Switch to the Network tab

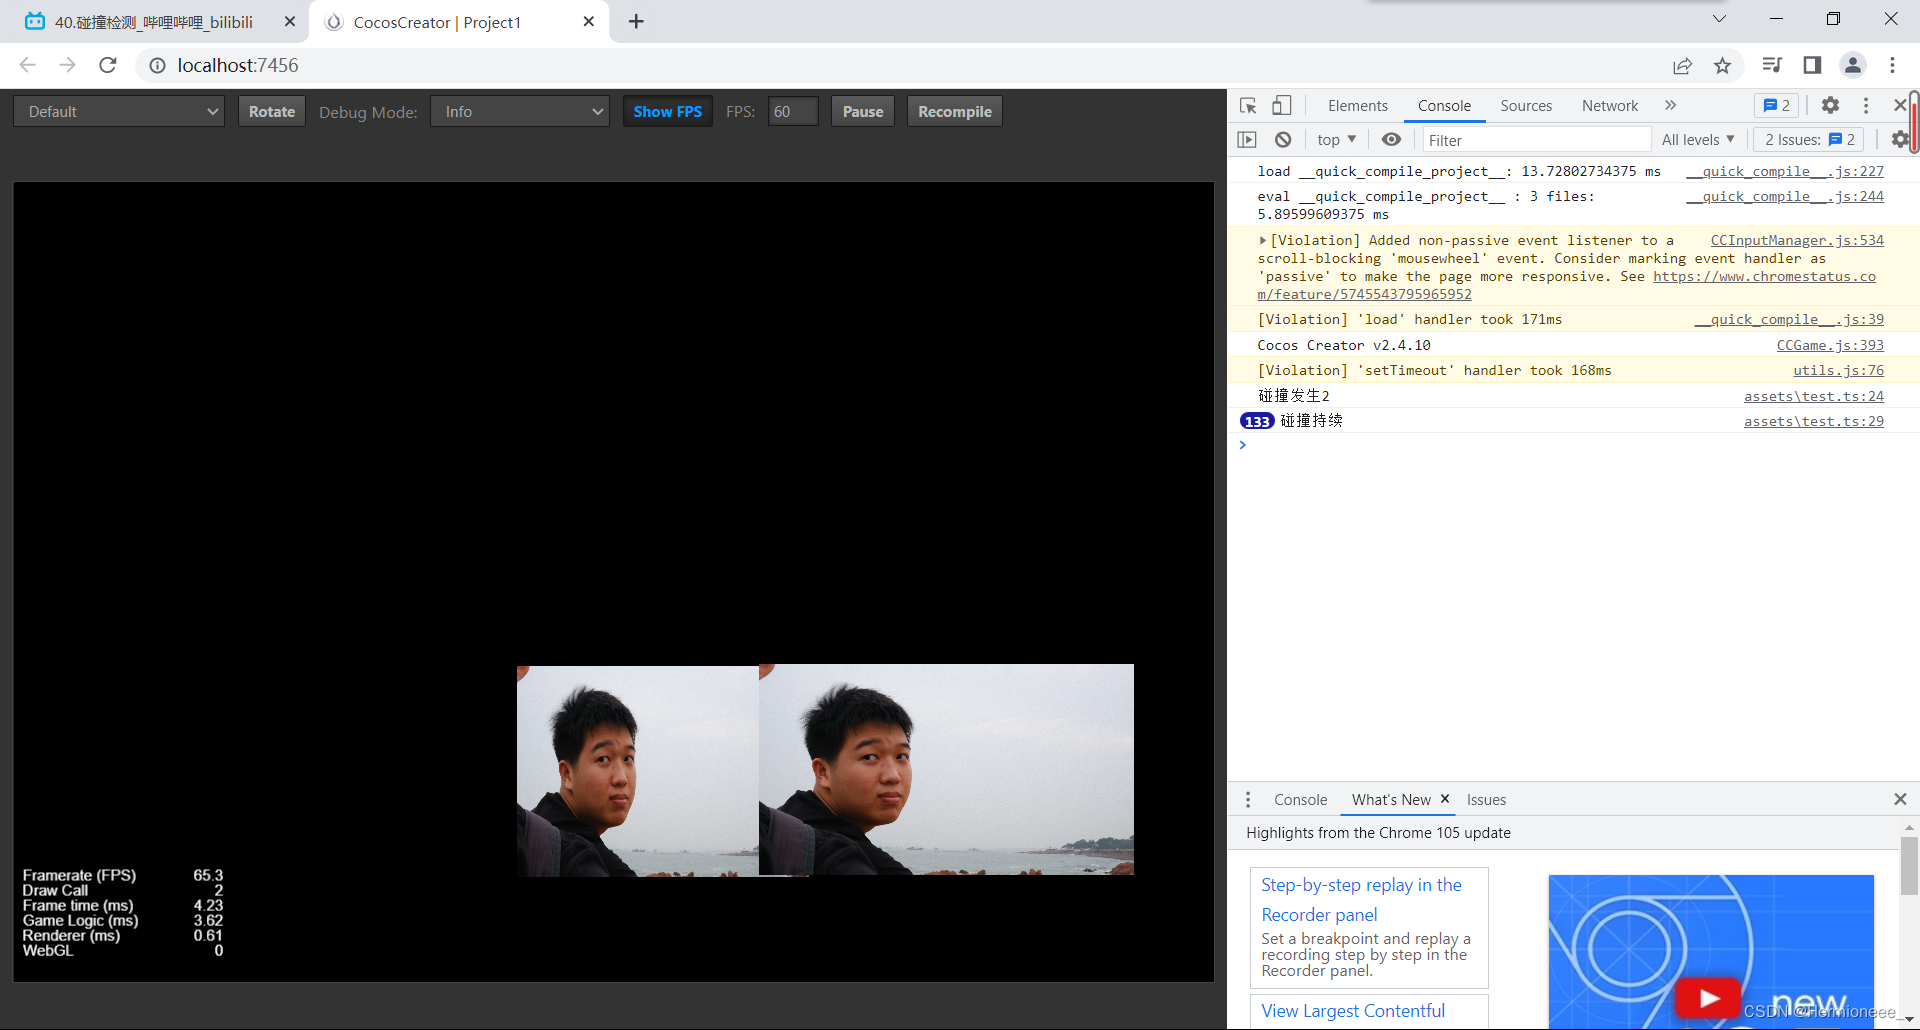pos(1610,105)
